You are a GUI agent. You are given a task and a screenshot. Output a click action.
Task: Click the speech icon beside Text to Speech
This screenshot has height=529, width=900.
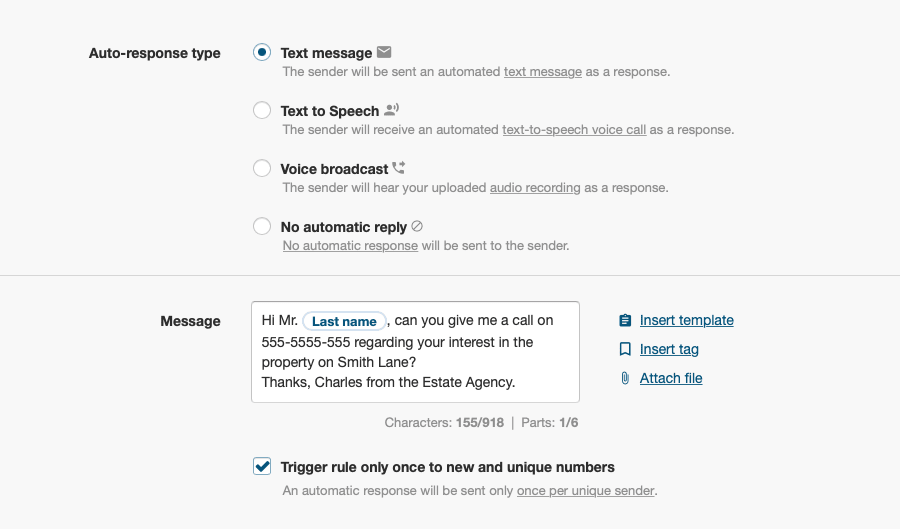pos(392,111)
